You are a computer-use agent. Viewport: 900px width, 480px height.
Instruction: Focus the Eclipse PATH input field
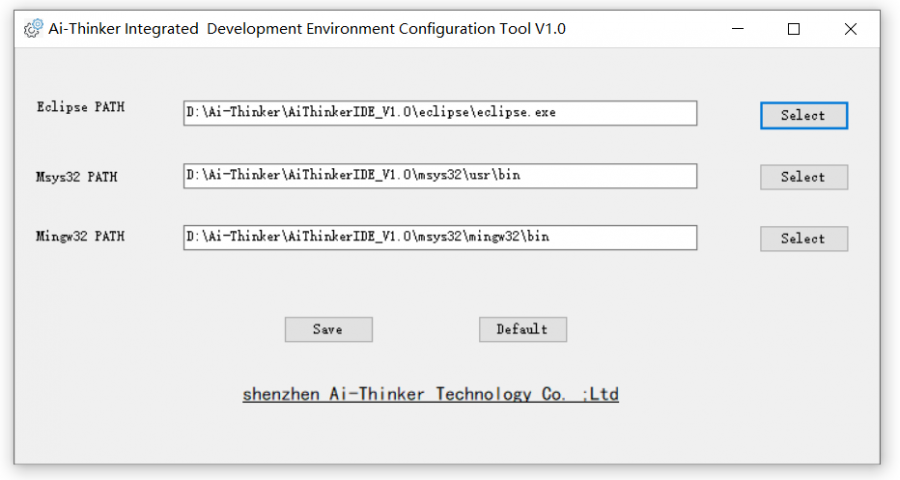(x=440, y=113)
